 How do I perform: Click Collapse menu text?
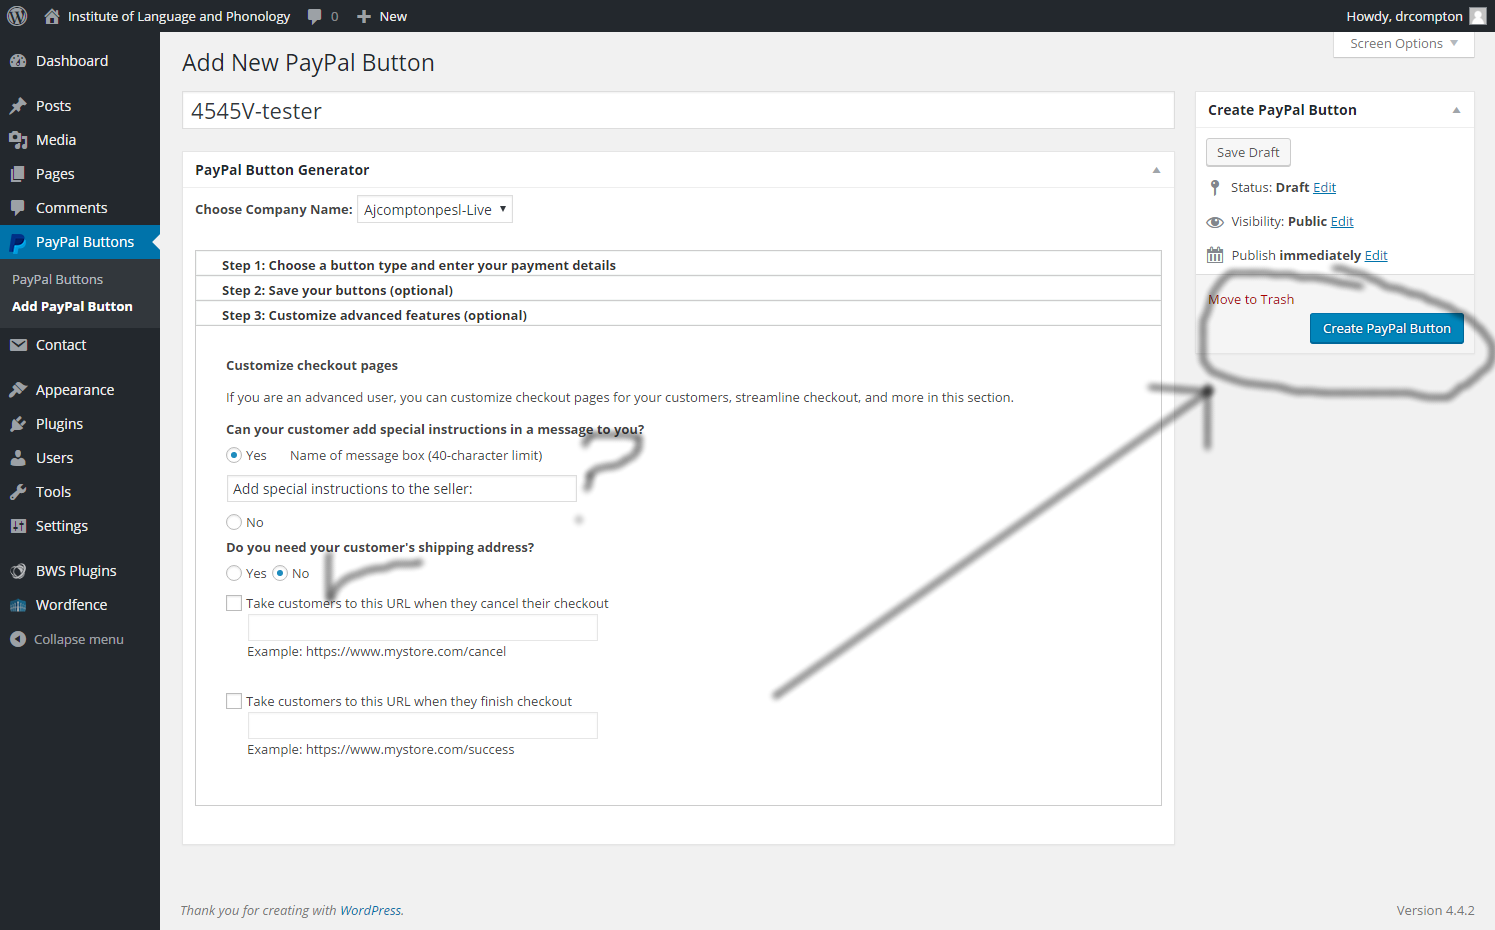pyautogui.click(x=79, y=639)
